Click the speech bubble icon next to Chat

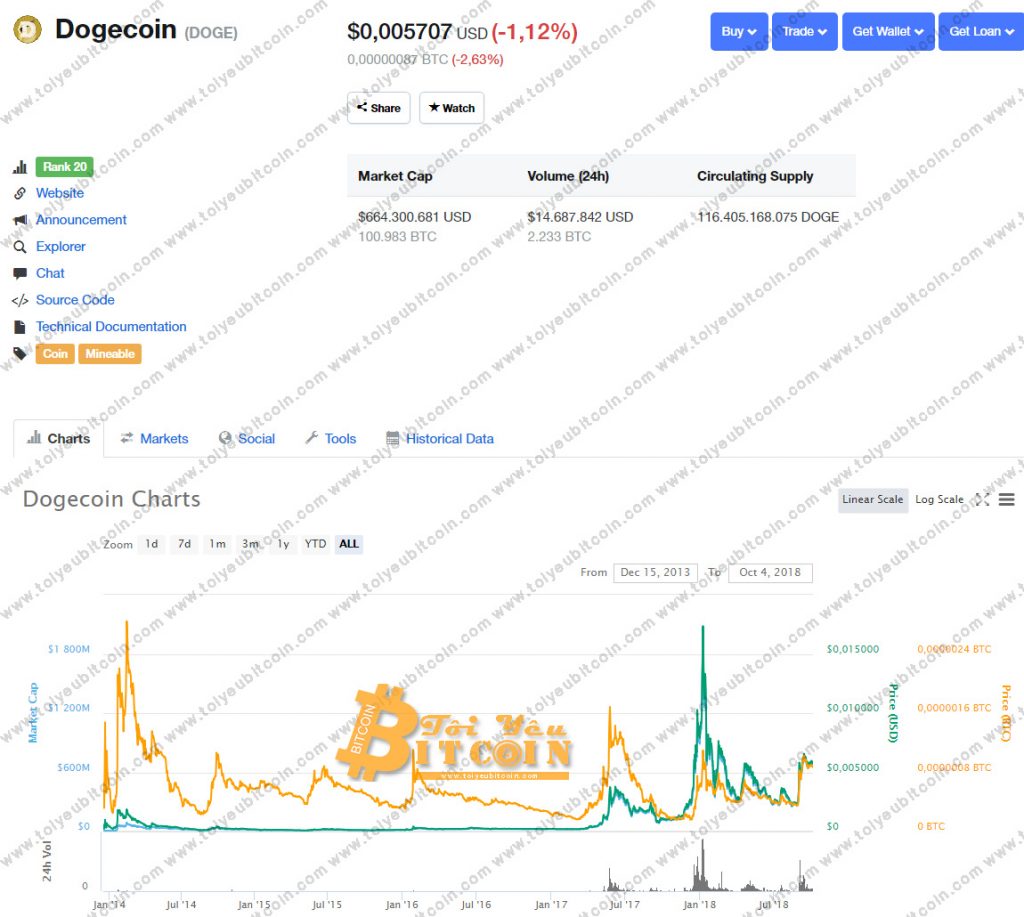pos(20,274)
